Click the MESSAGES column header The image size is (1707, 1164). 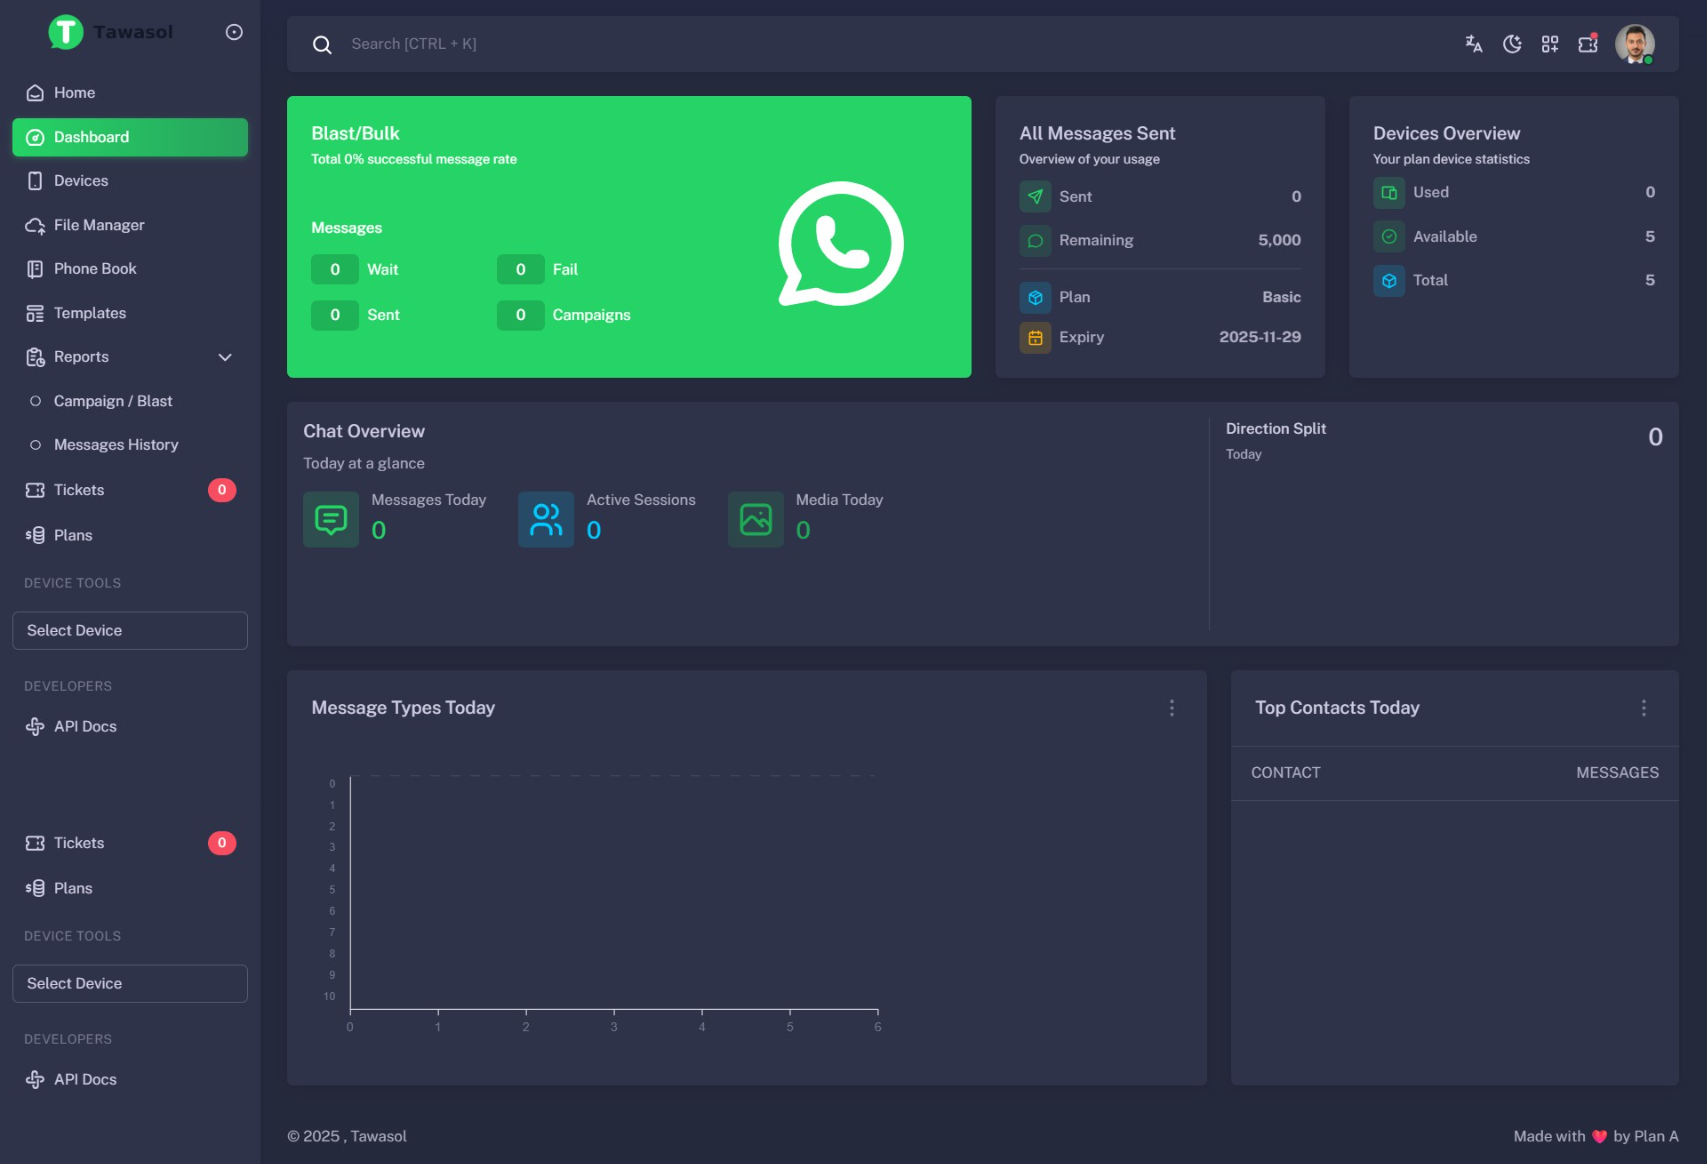(1618, 773)
